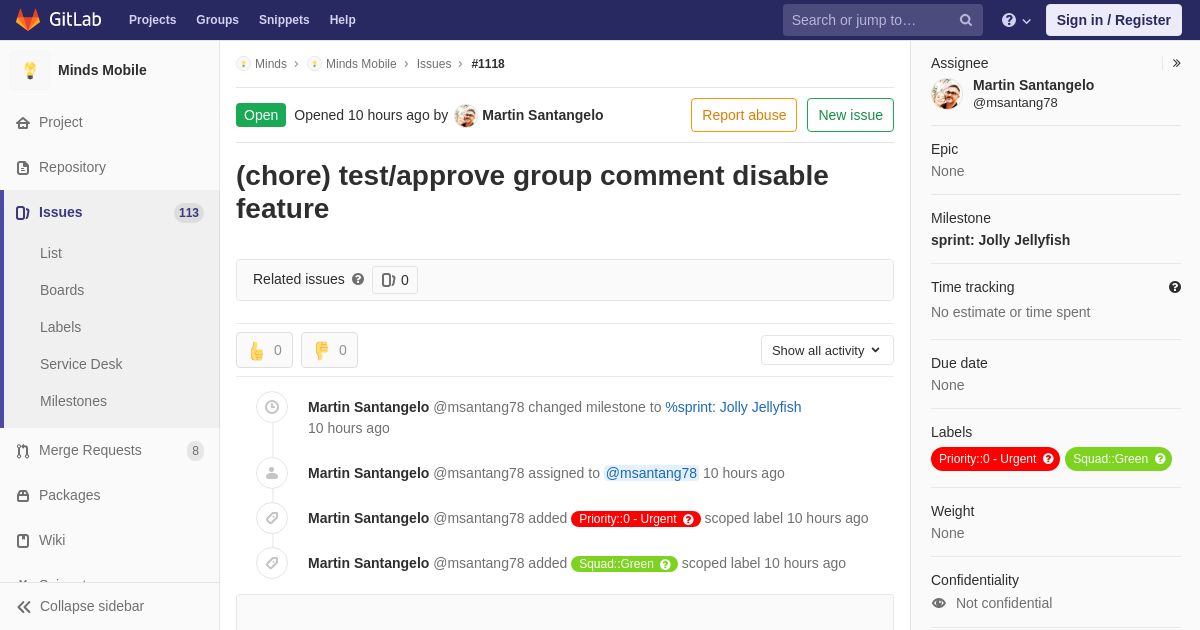Open the Show all activity dropdown
The height and width of the screenshot is (630, 1200).
pyautogui.click(x=826, y=350)
